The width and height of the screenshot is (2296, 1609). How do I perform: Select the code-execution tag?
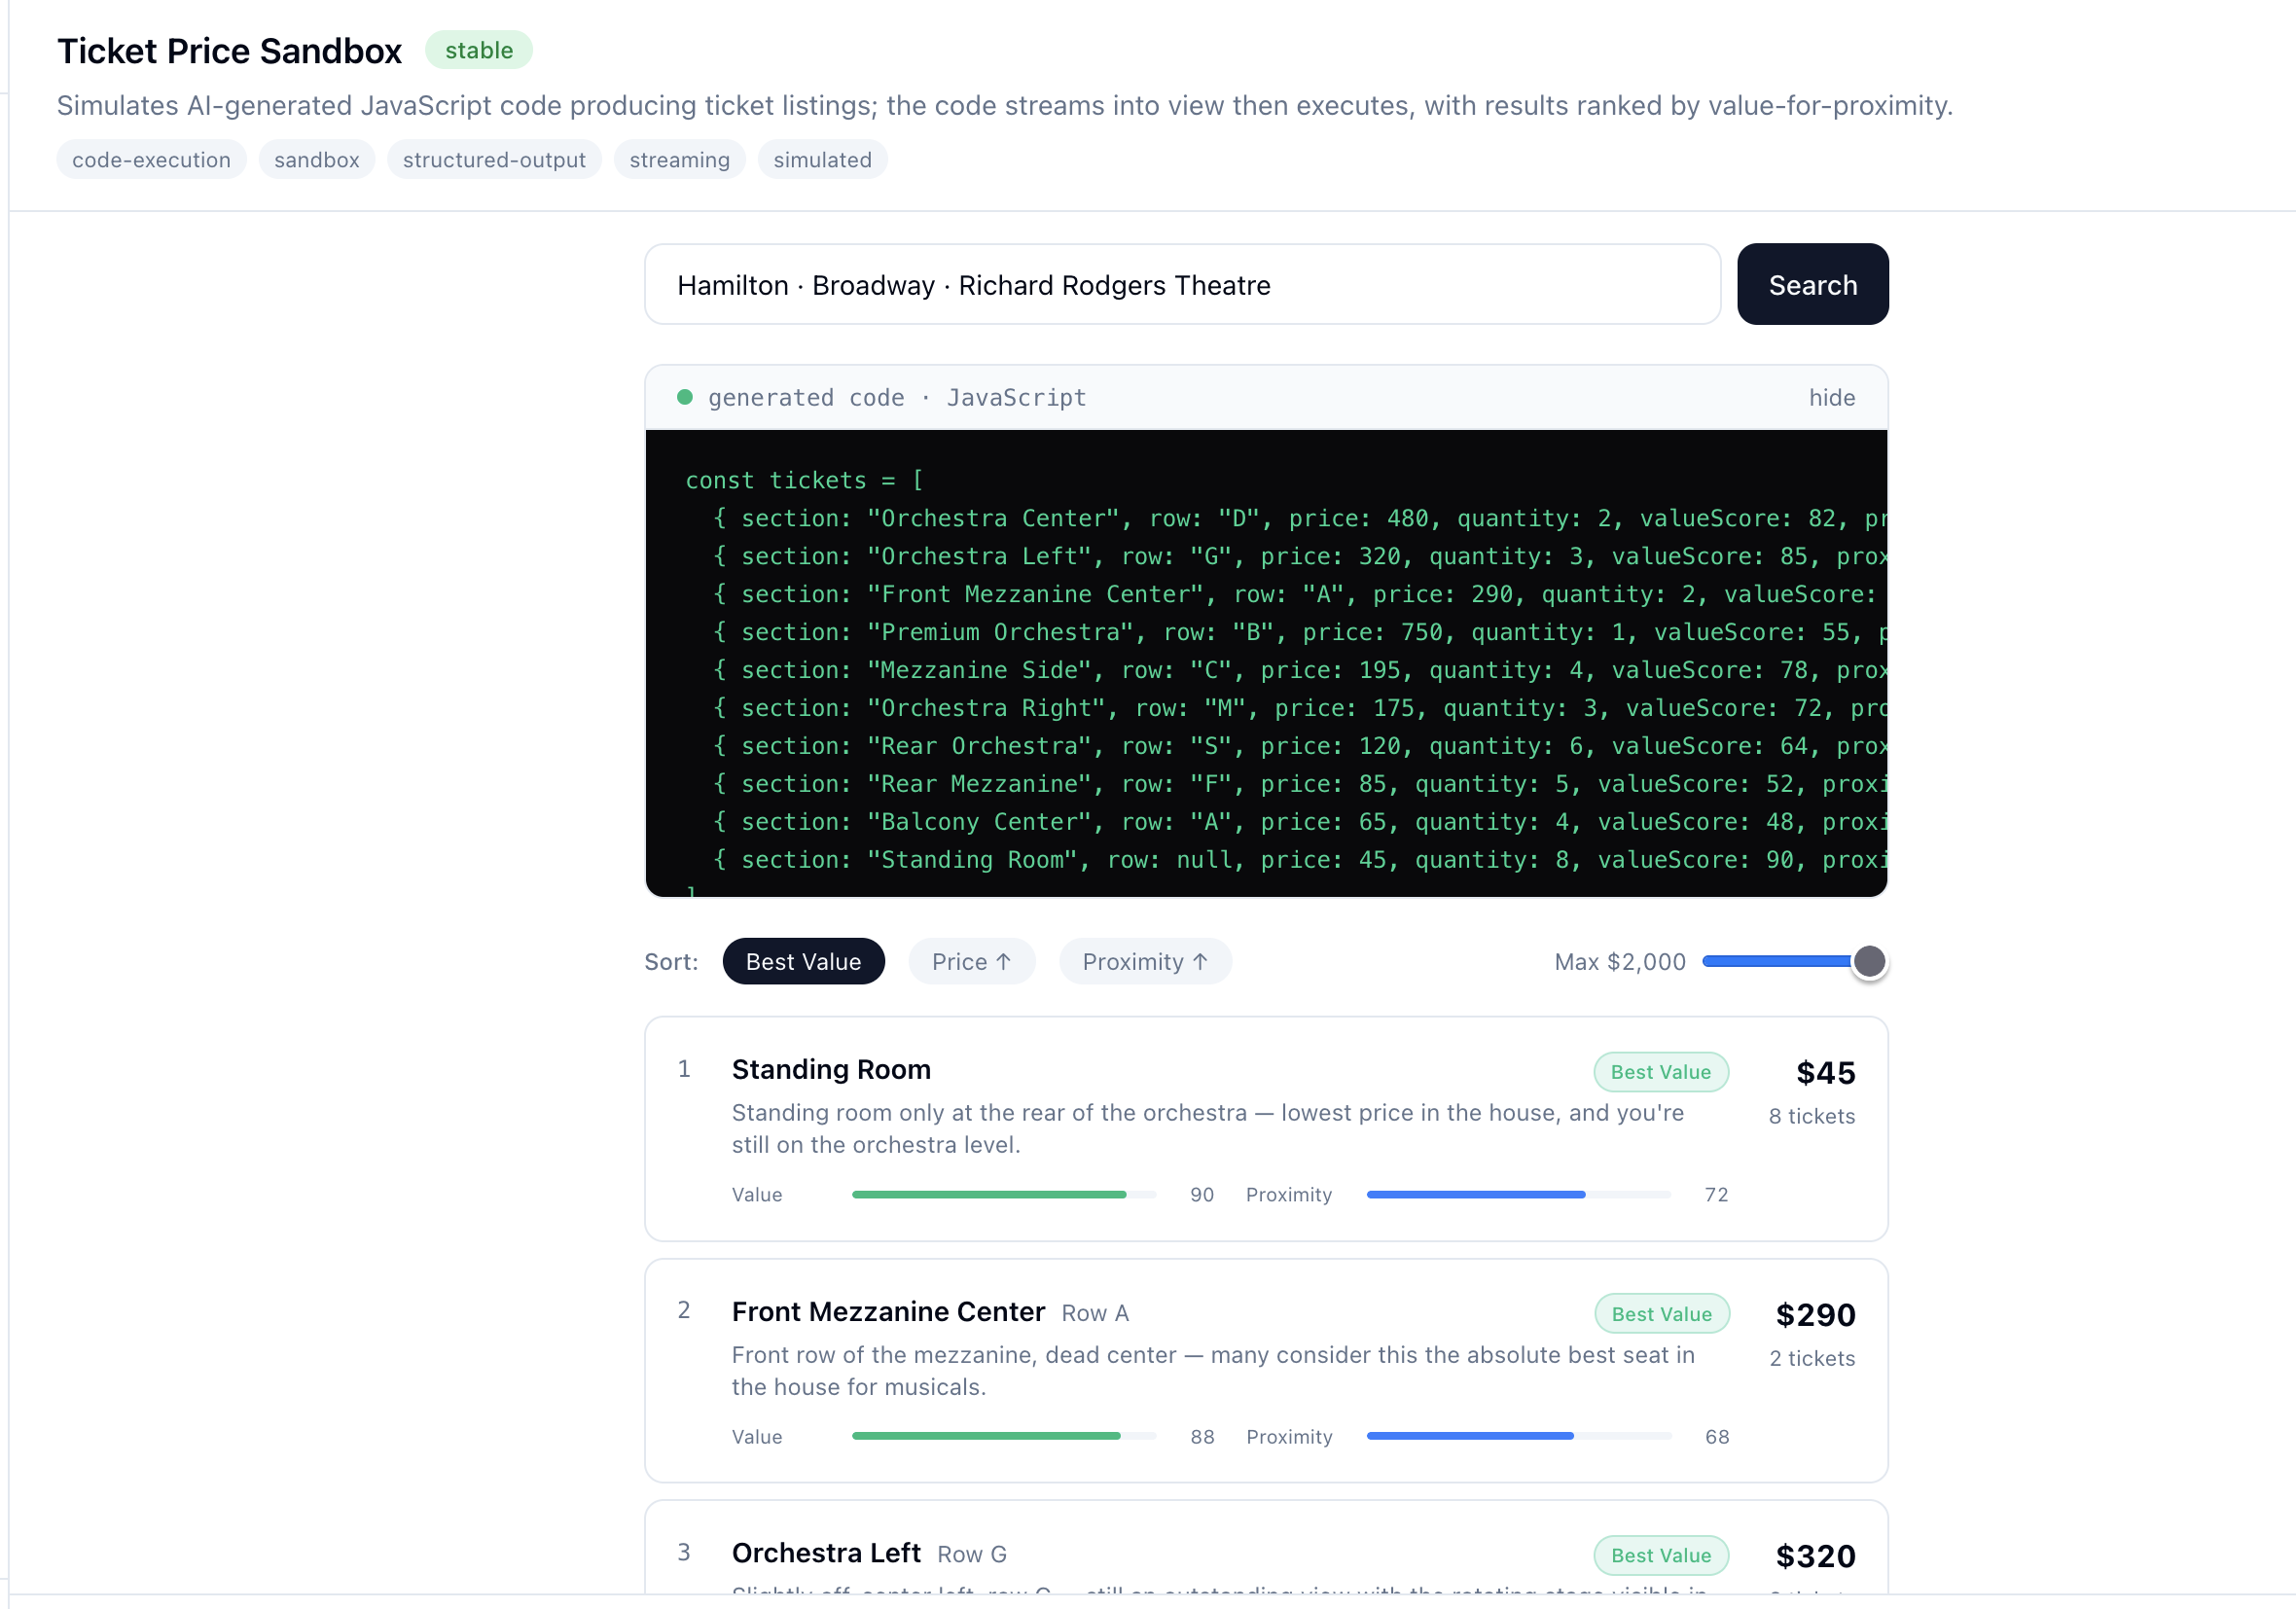(x=151, y=160)
